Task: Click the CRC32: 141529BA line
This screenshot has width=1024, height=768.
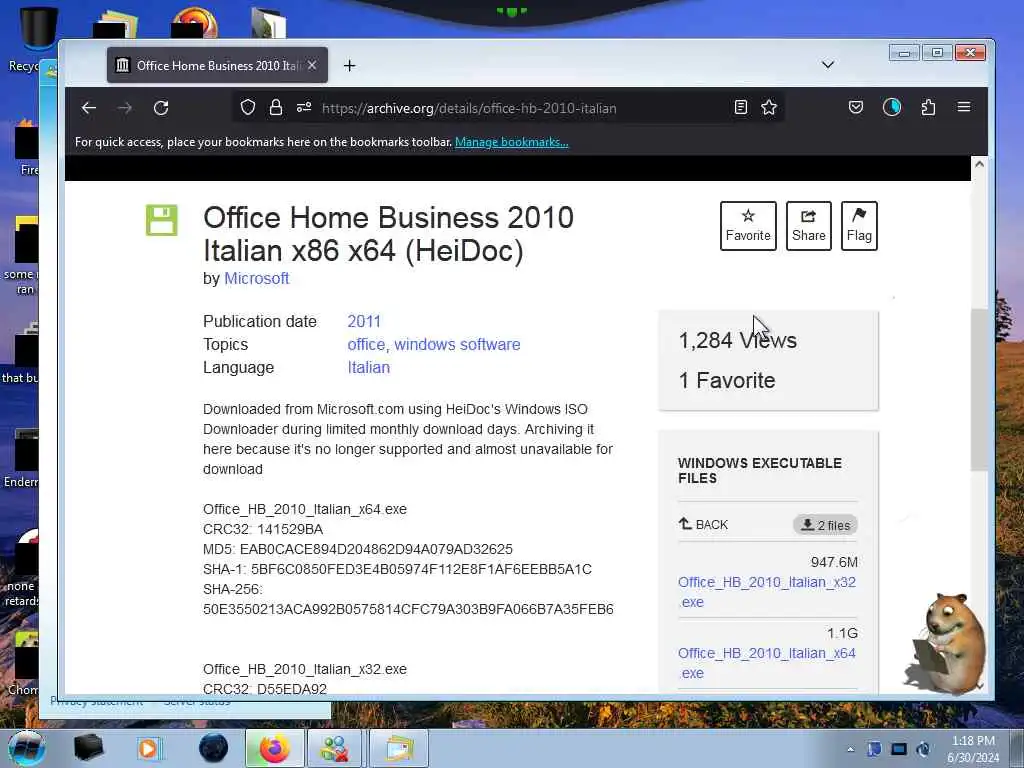Action: tap(263, 529)
